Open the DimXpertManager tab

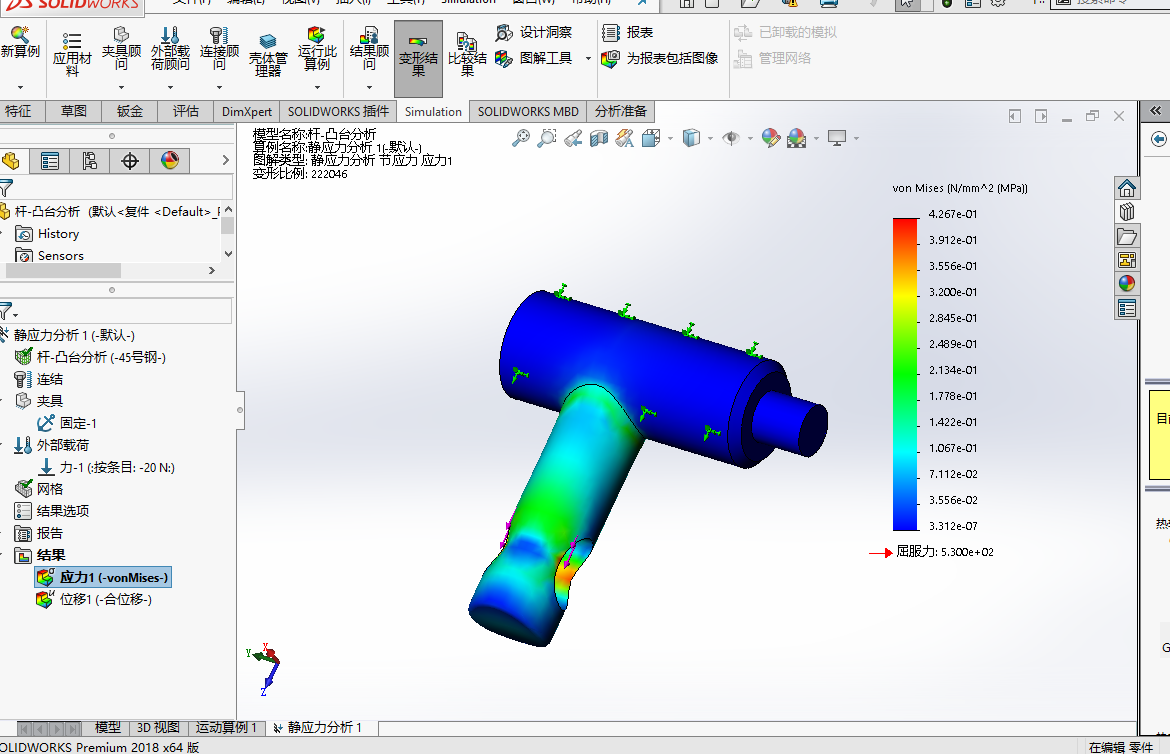130,161
